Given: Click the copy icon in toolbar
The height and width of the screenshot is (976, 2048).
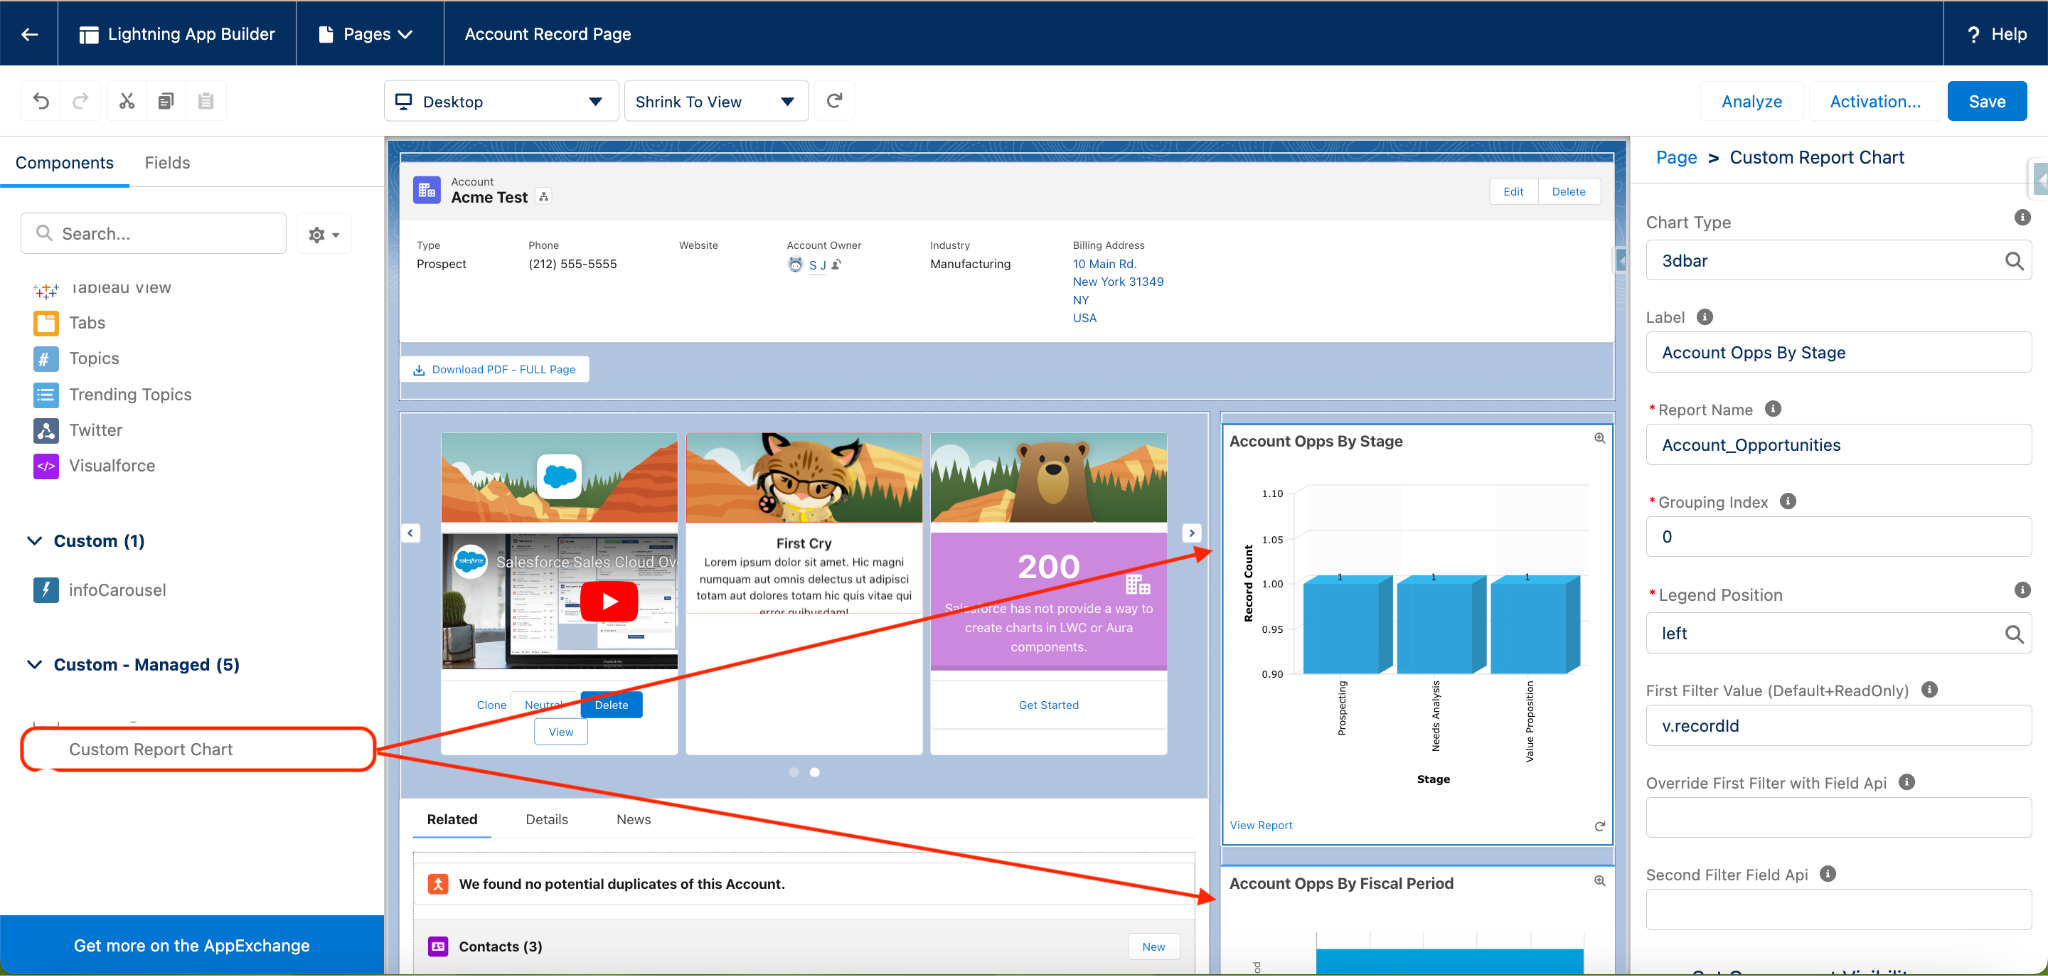Looking at the screenshot, I should (x=166, y=101).
